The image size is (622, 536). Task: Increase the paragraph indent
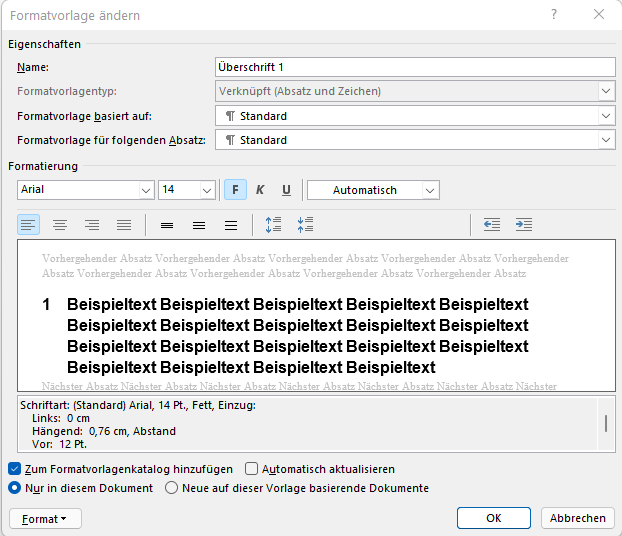click(524, 225)
